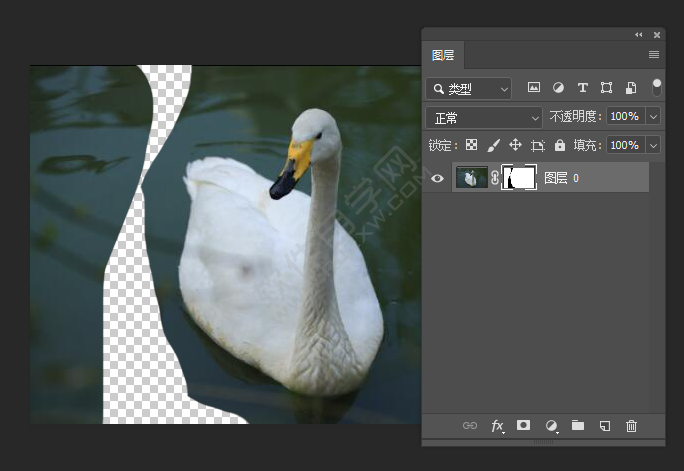
Task: Toggle visibility of 图层 0
Action: click(437, 178)
